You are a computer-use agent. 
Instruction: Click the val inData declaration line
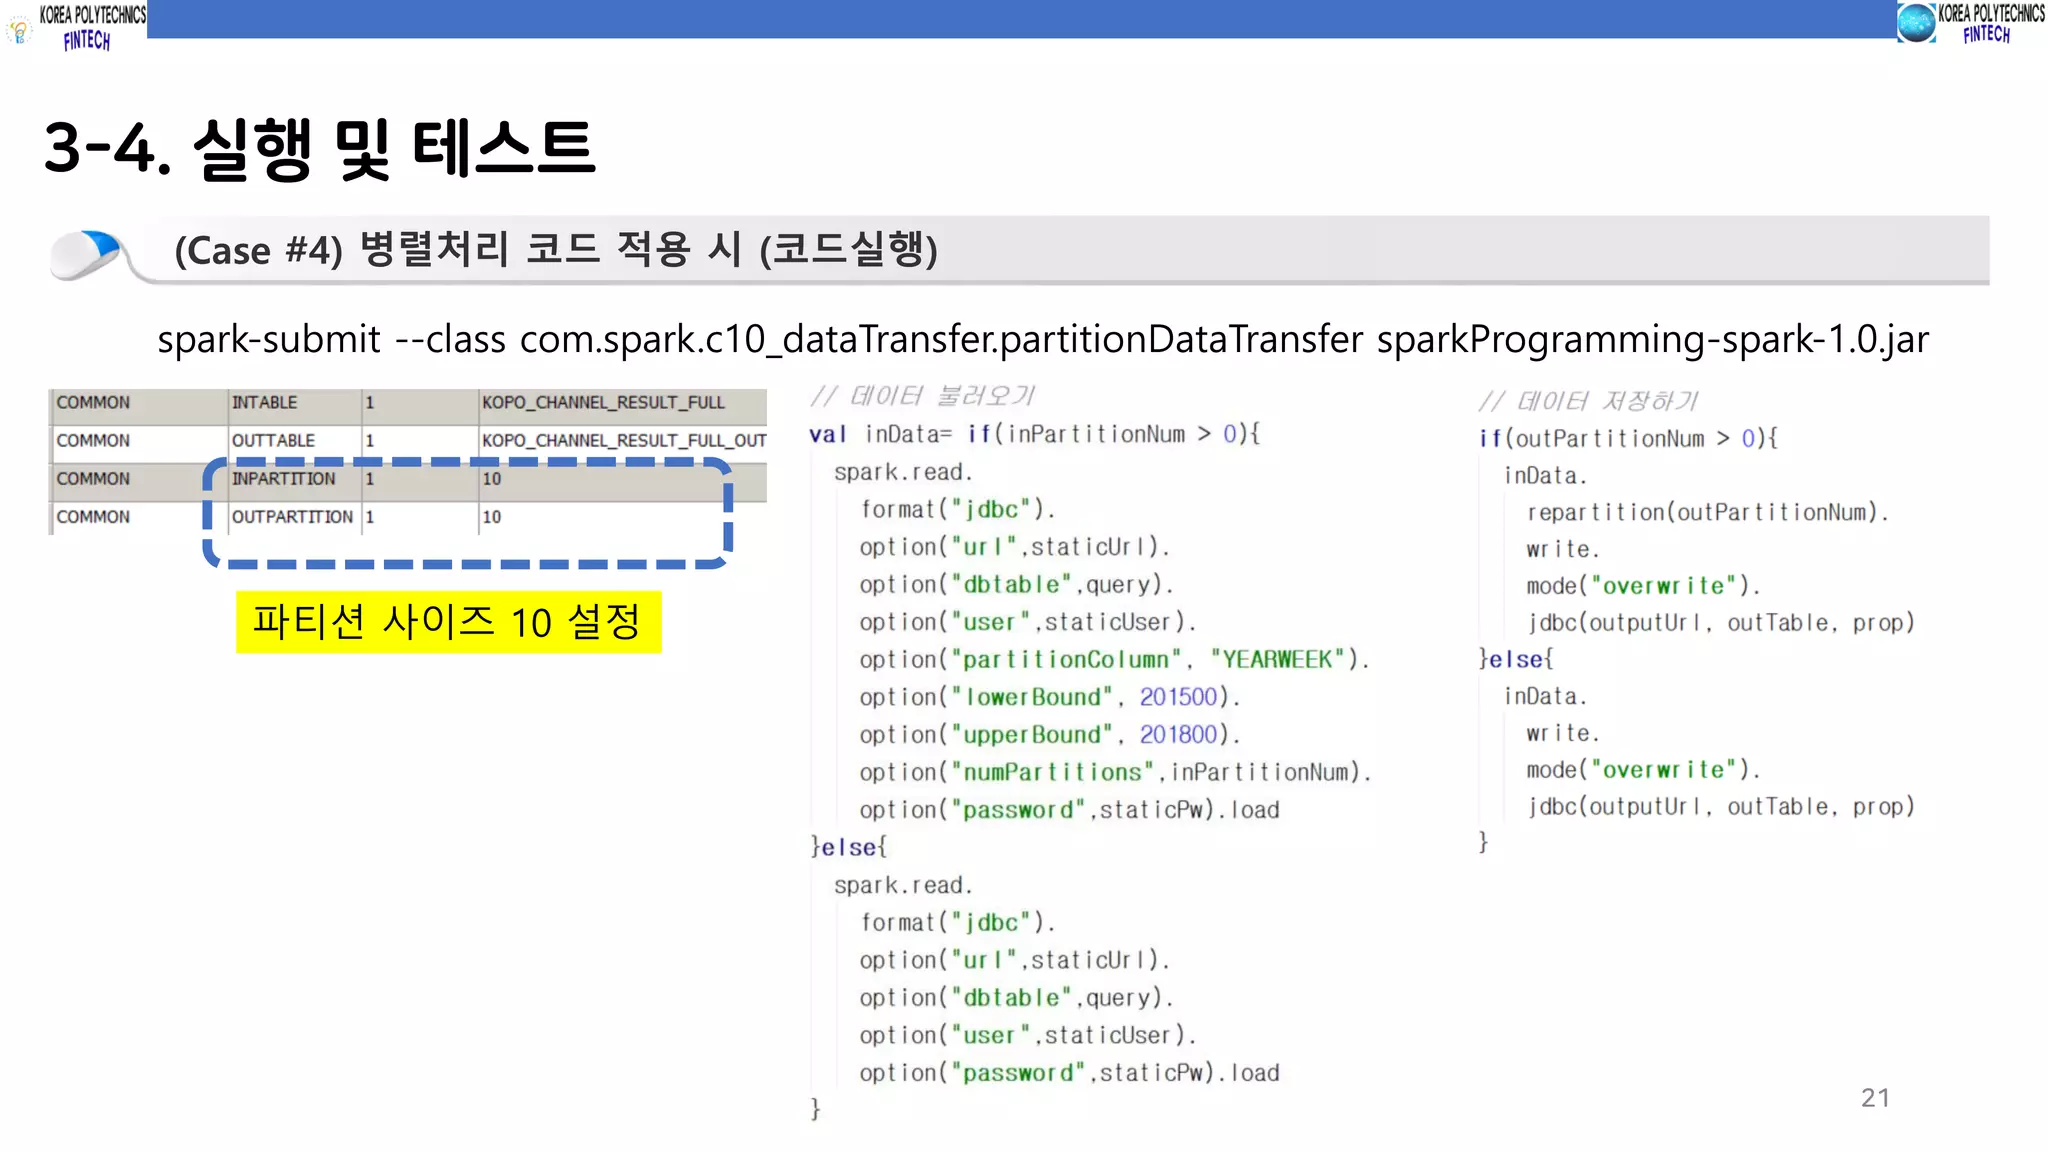point(1034,434)
